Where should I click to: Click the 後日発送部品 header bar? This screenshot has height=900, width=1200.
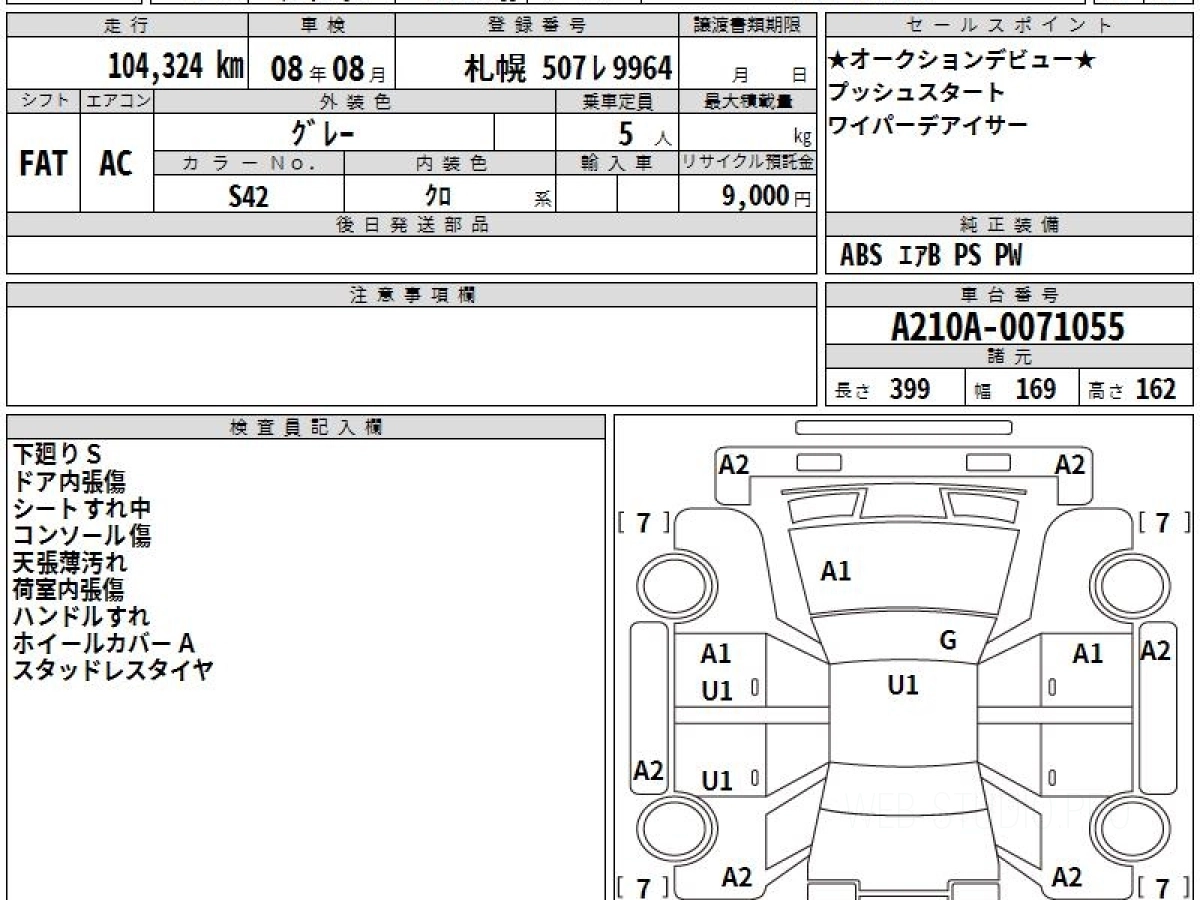click(x=412, y=225)
